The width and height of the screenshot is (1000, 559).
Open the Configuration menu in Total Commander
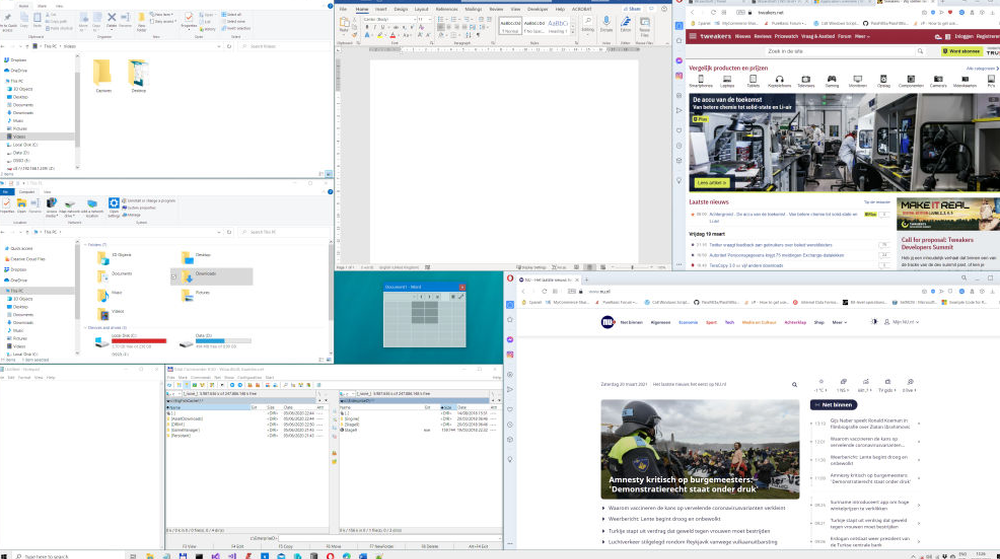pyautogui.click(x=249, y=377)
